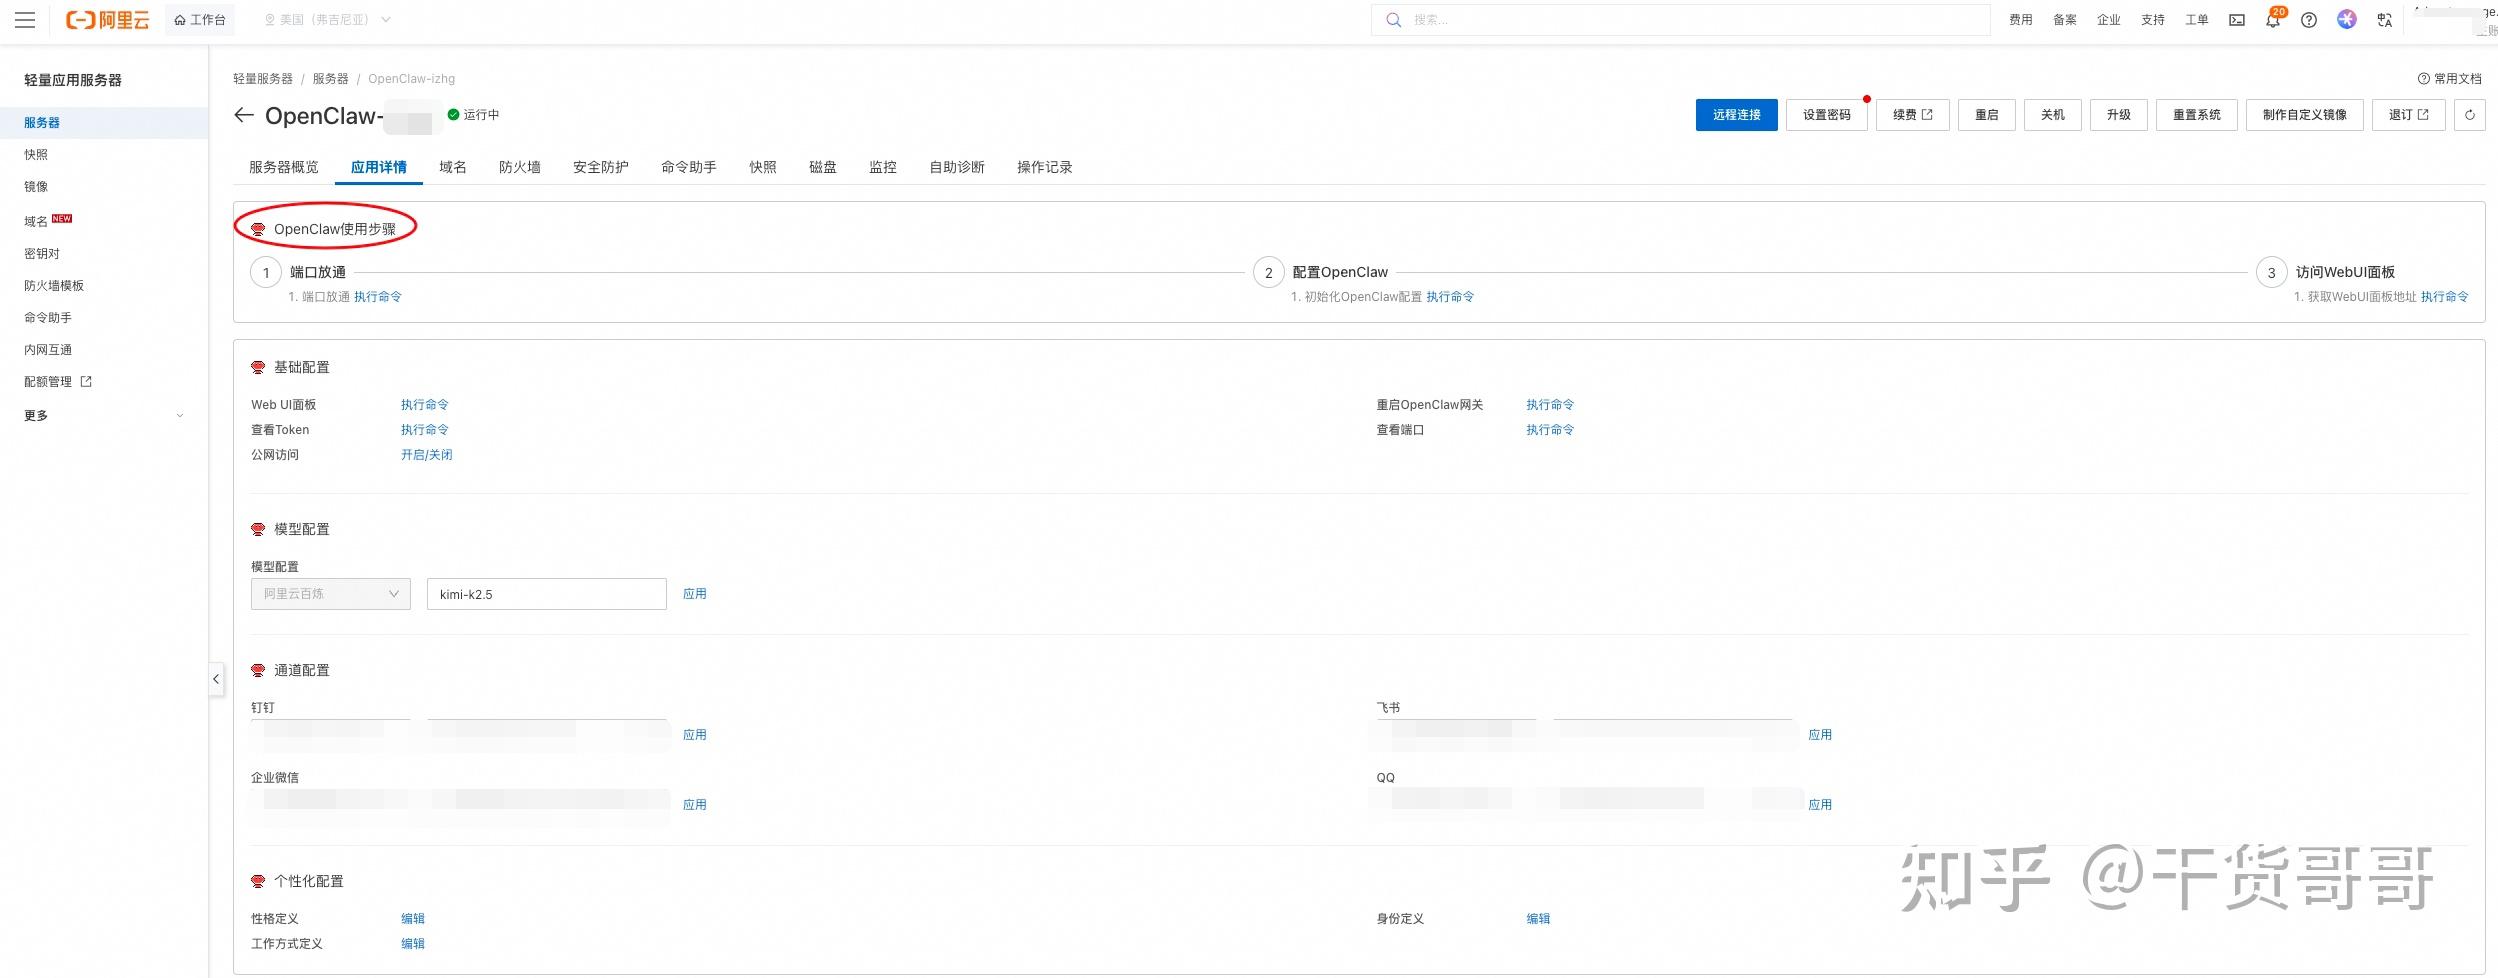Expand the 更多 section in the sidebar
The image size is (2498, 978).
[x=104, y=416]
